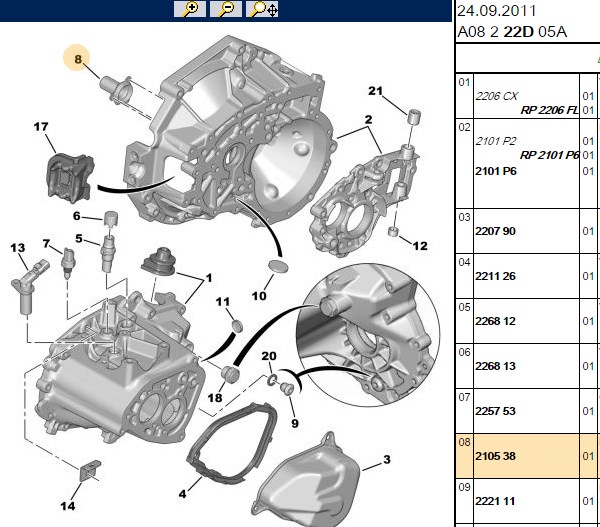
Task: Select the zoom-and-pan magnifier tool
Action: tap(262, 9)
